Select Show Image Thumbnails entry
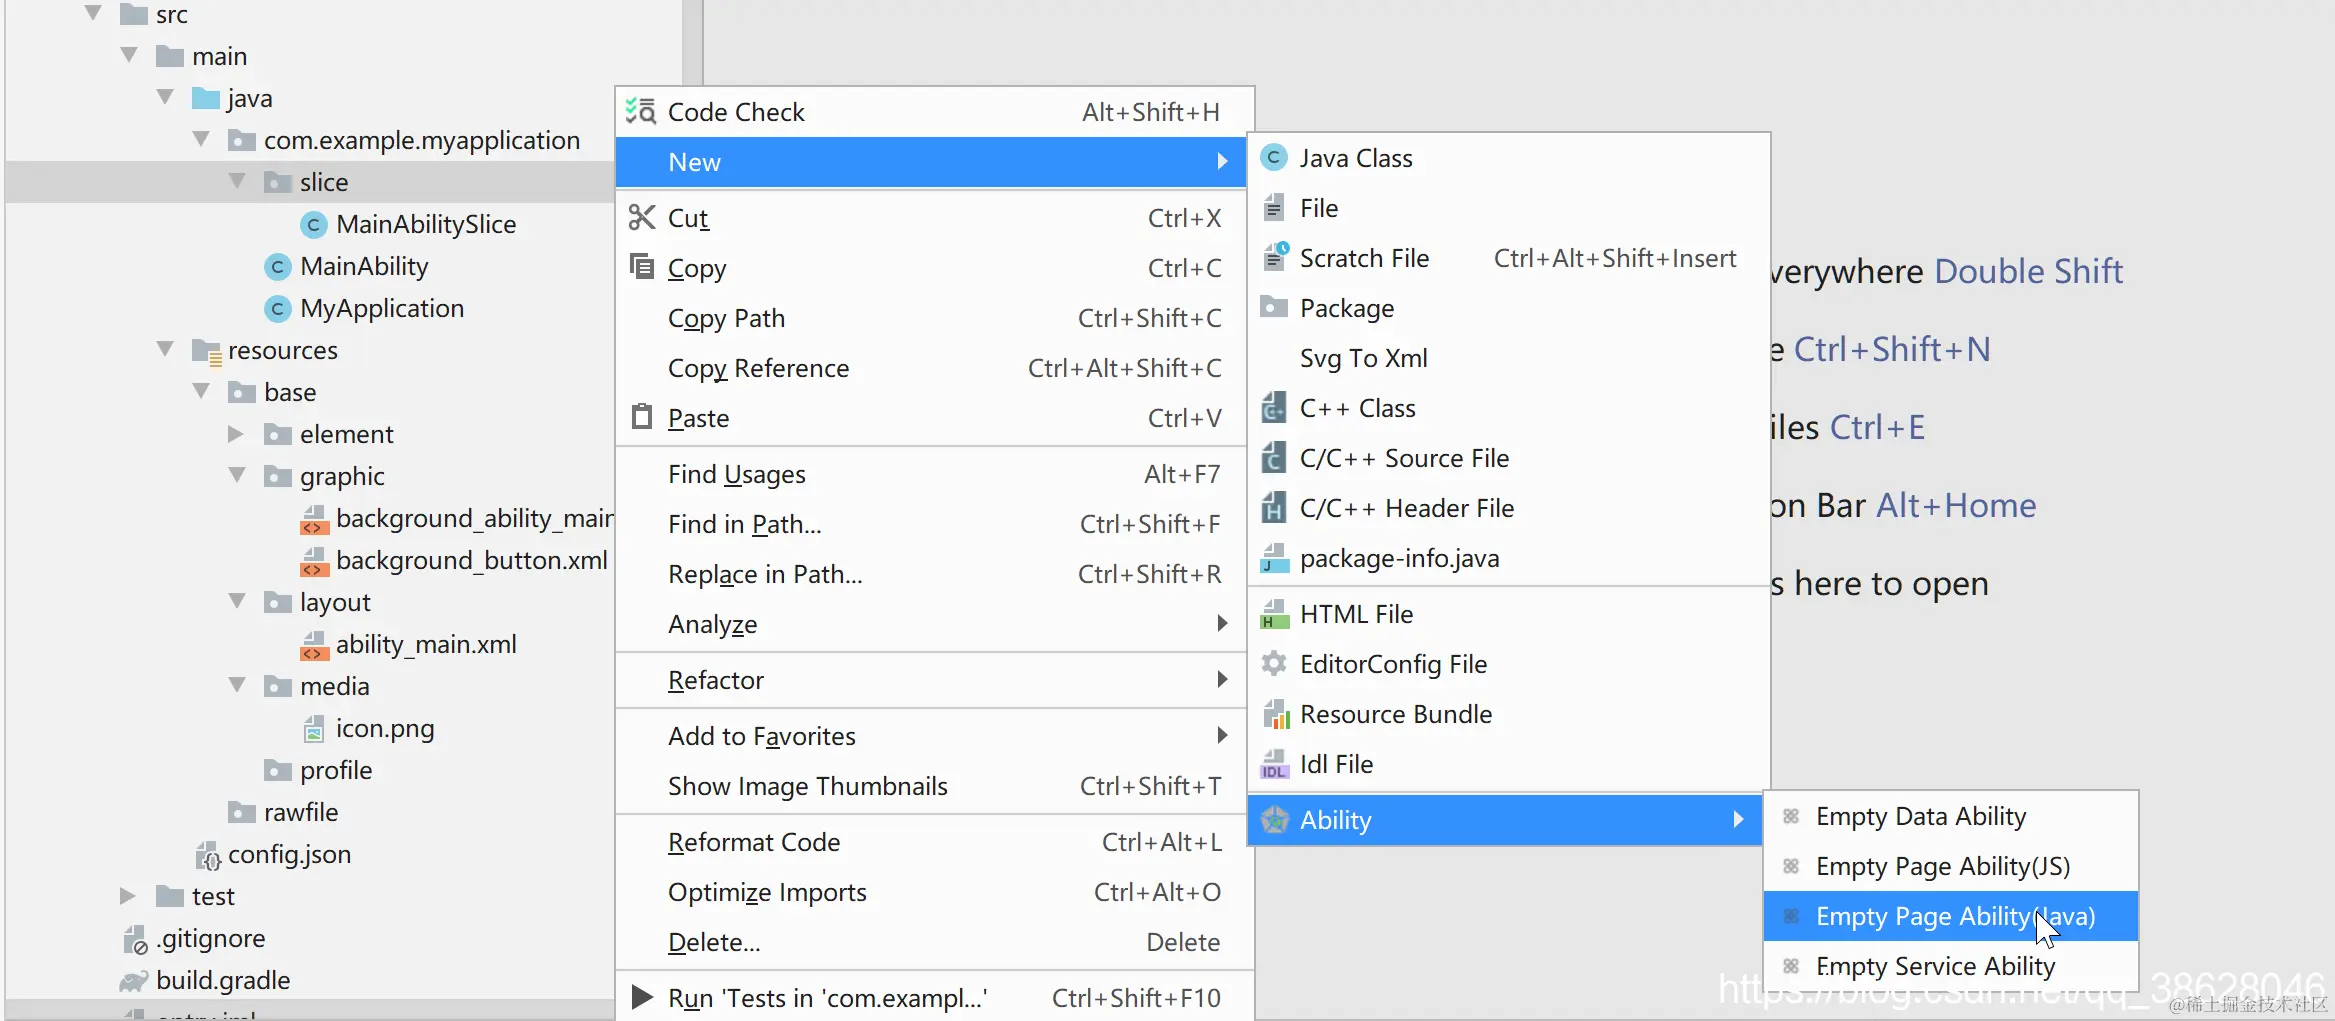2335x1021 pixels. point(931,786)
